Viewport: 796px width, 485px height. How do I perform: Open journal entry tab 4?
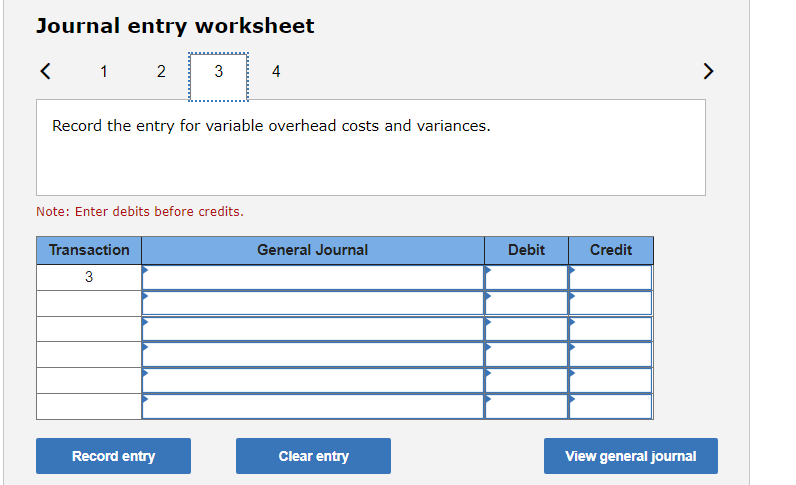pyautogui.click(x=276, y=71)
